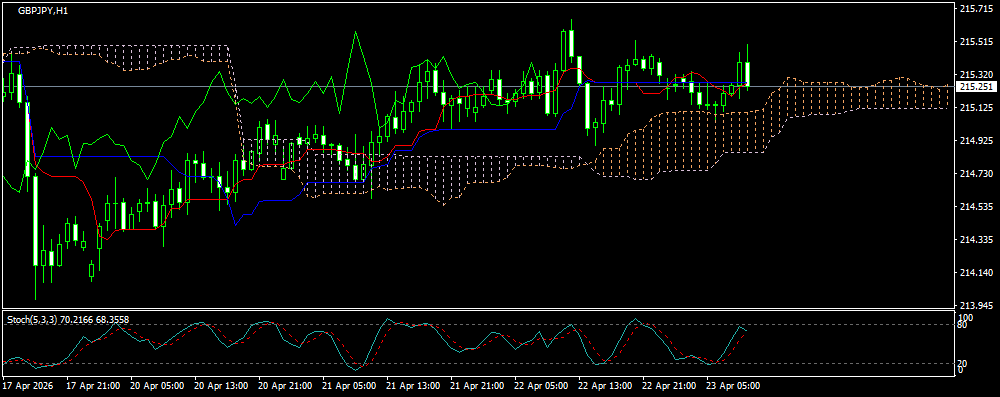Click the 21 Apr 13:00 time label
Image resolution: width=1000 pixels, height=397 pixels.
[x=413, y=386]
